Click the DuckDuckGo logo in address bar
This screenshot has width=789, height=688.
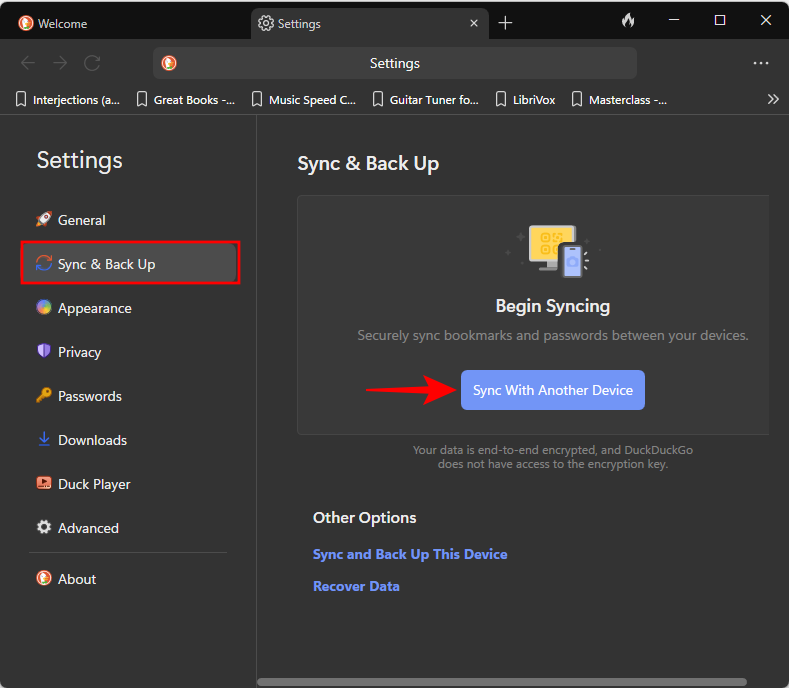pyautogui.click(x=169, y=63)
